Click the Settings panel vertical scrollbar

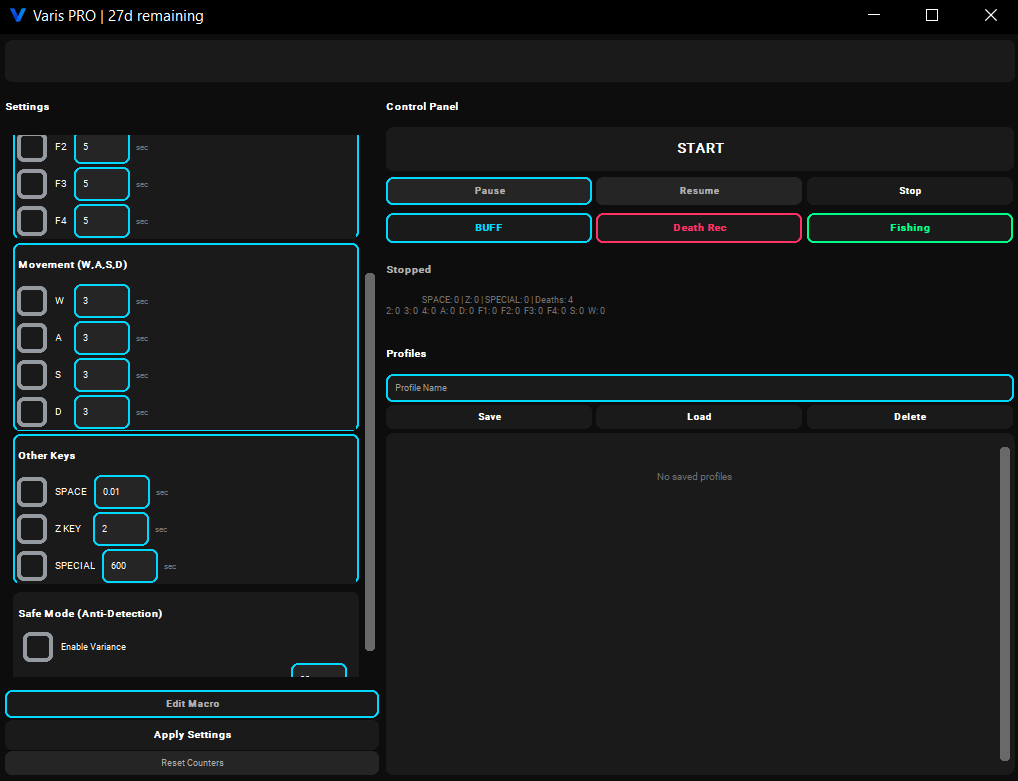click(370, 460)
